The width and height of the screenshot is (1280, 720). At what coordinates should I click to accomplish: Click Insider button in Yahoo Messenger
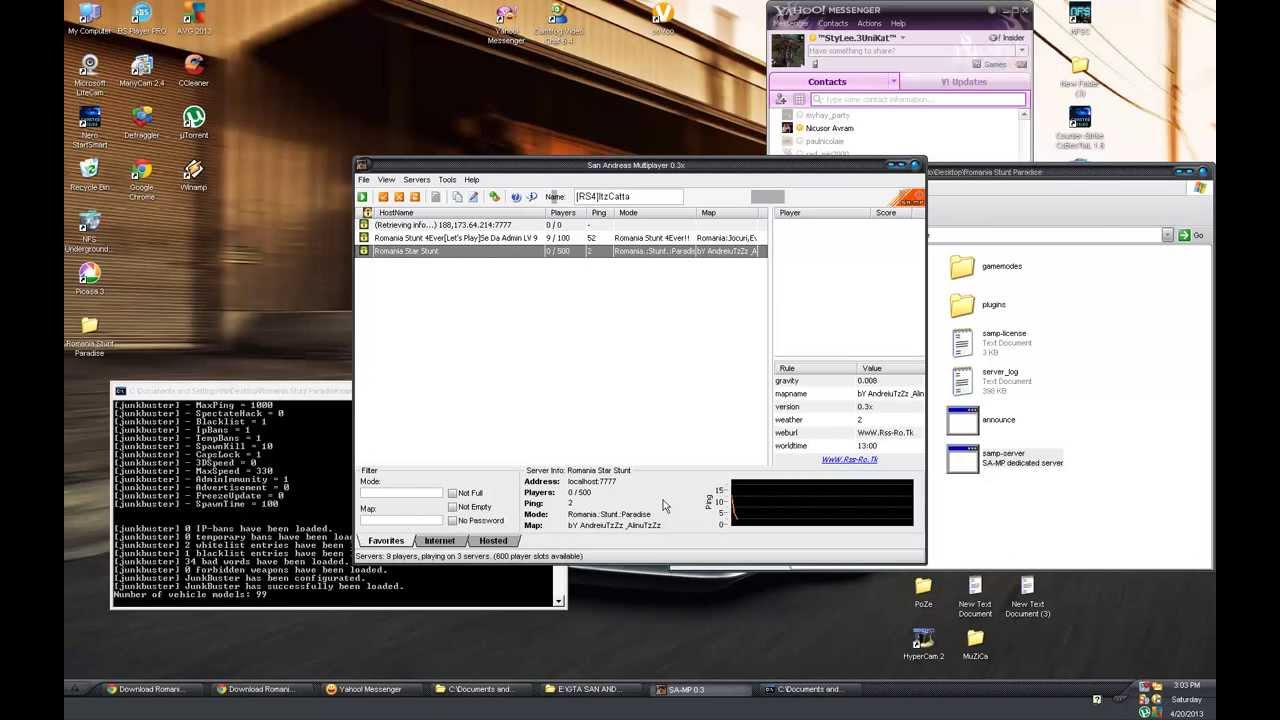pyautogui.click(x=1007, y=38)
